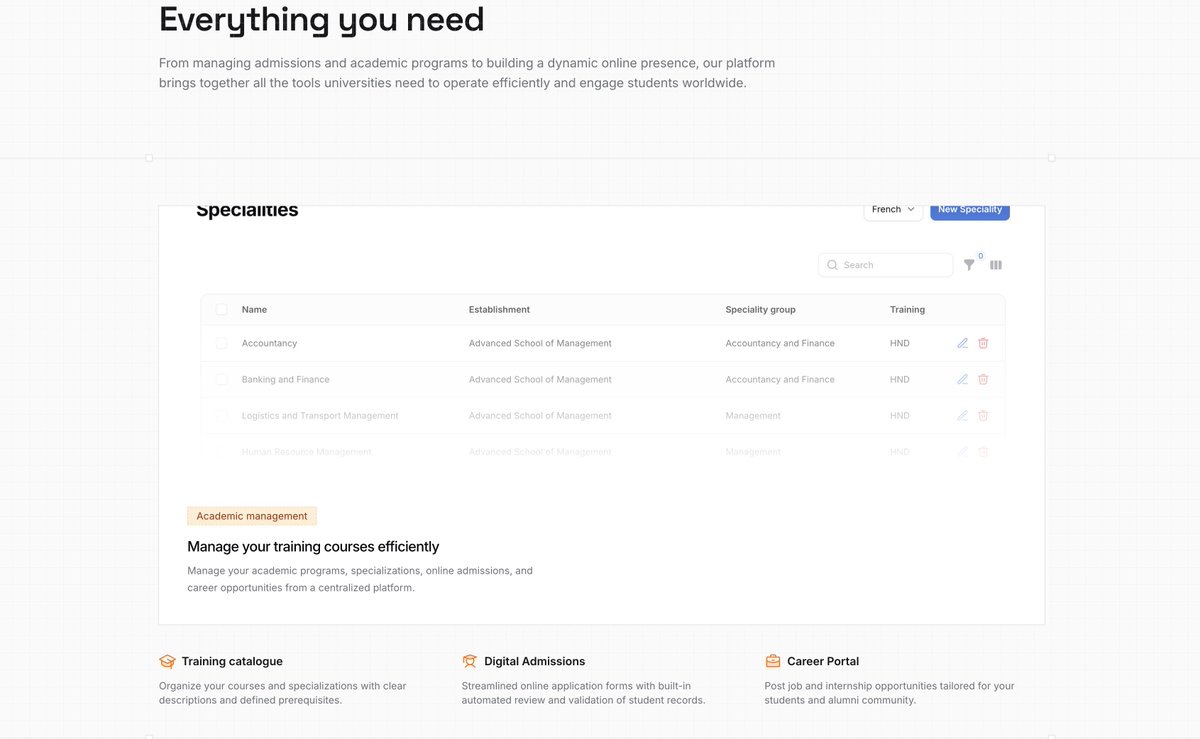This screenshot has width=1200, height=739.
Task: Delete the Logistics and Transport Management row
Action: click(x=983, y=415)
